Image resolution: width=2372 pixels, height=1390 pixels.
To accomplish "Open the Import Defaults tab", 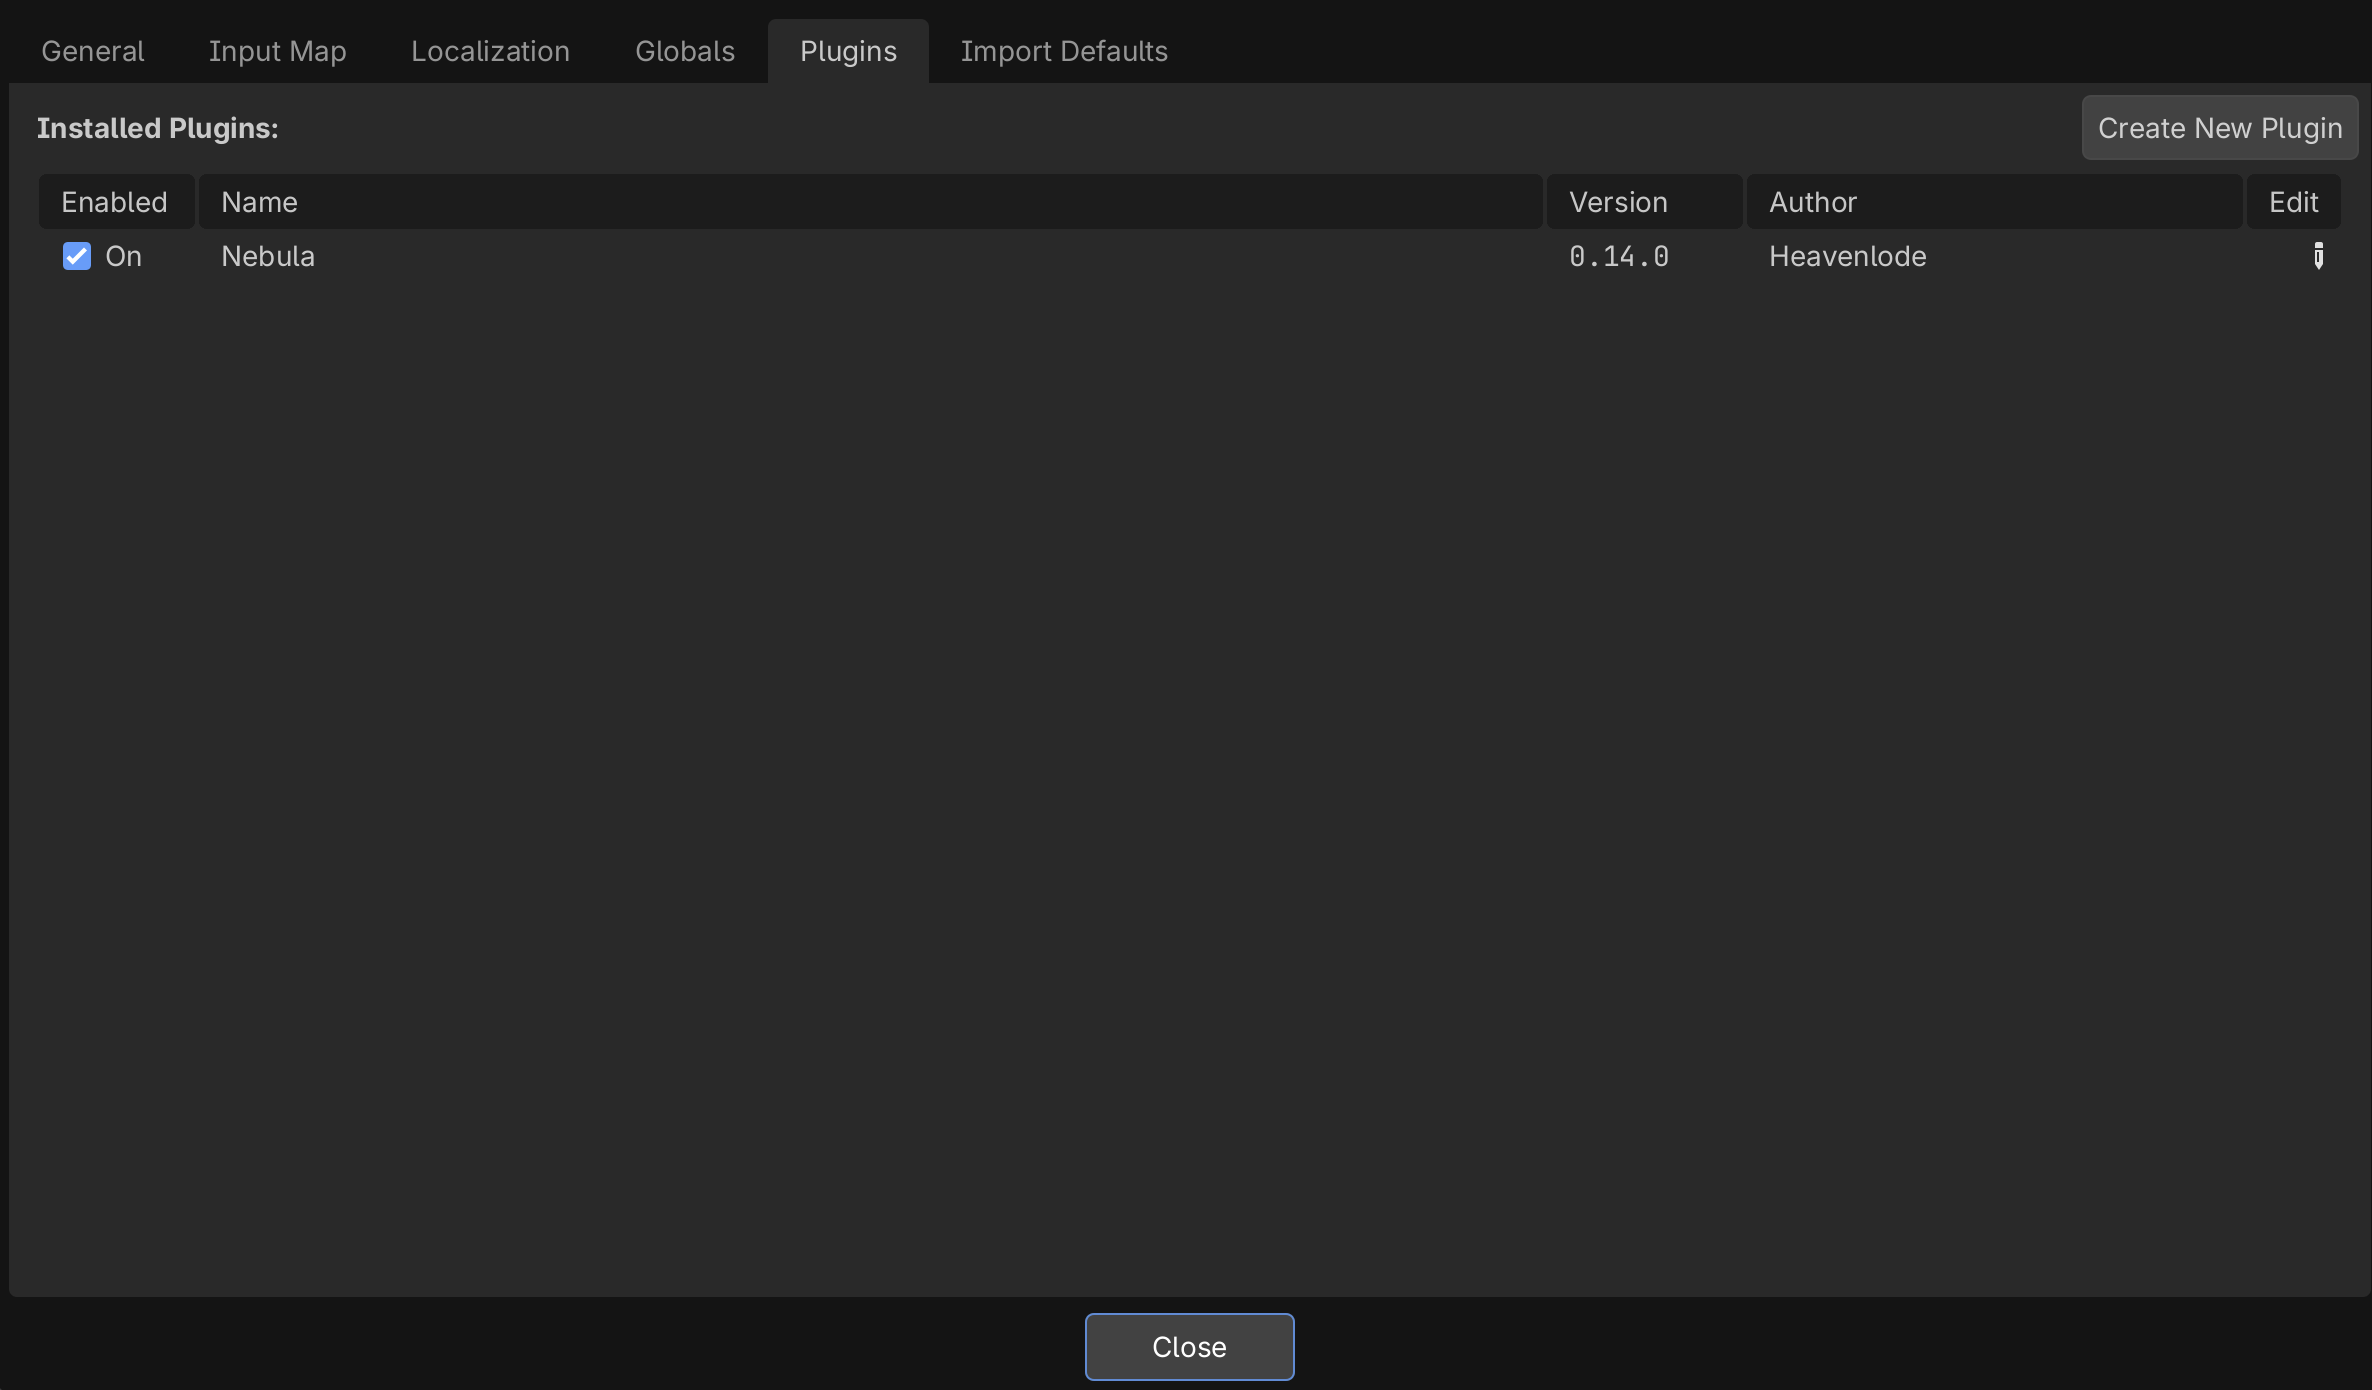I will pos(1064,51).
